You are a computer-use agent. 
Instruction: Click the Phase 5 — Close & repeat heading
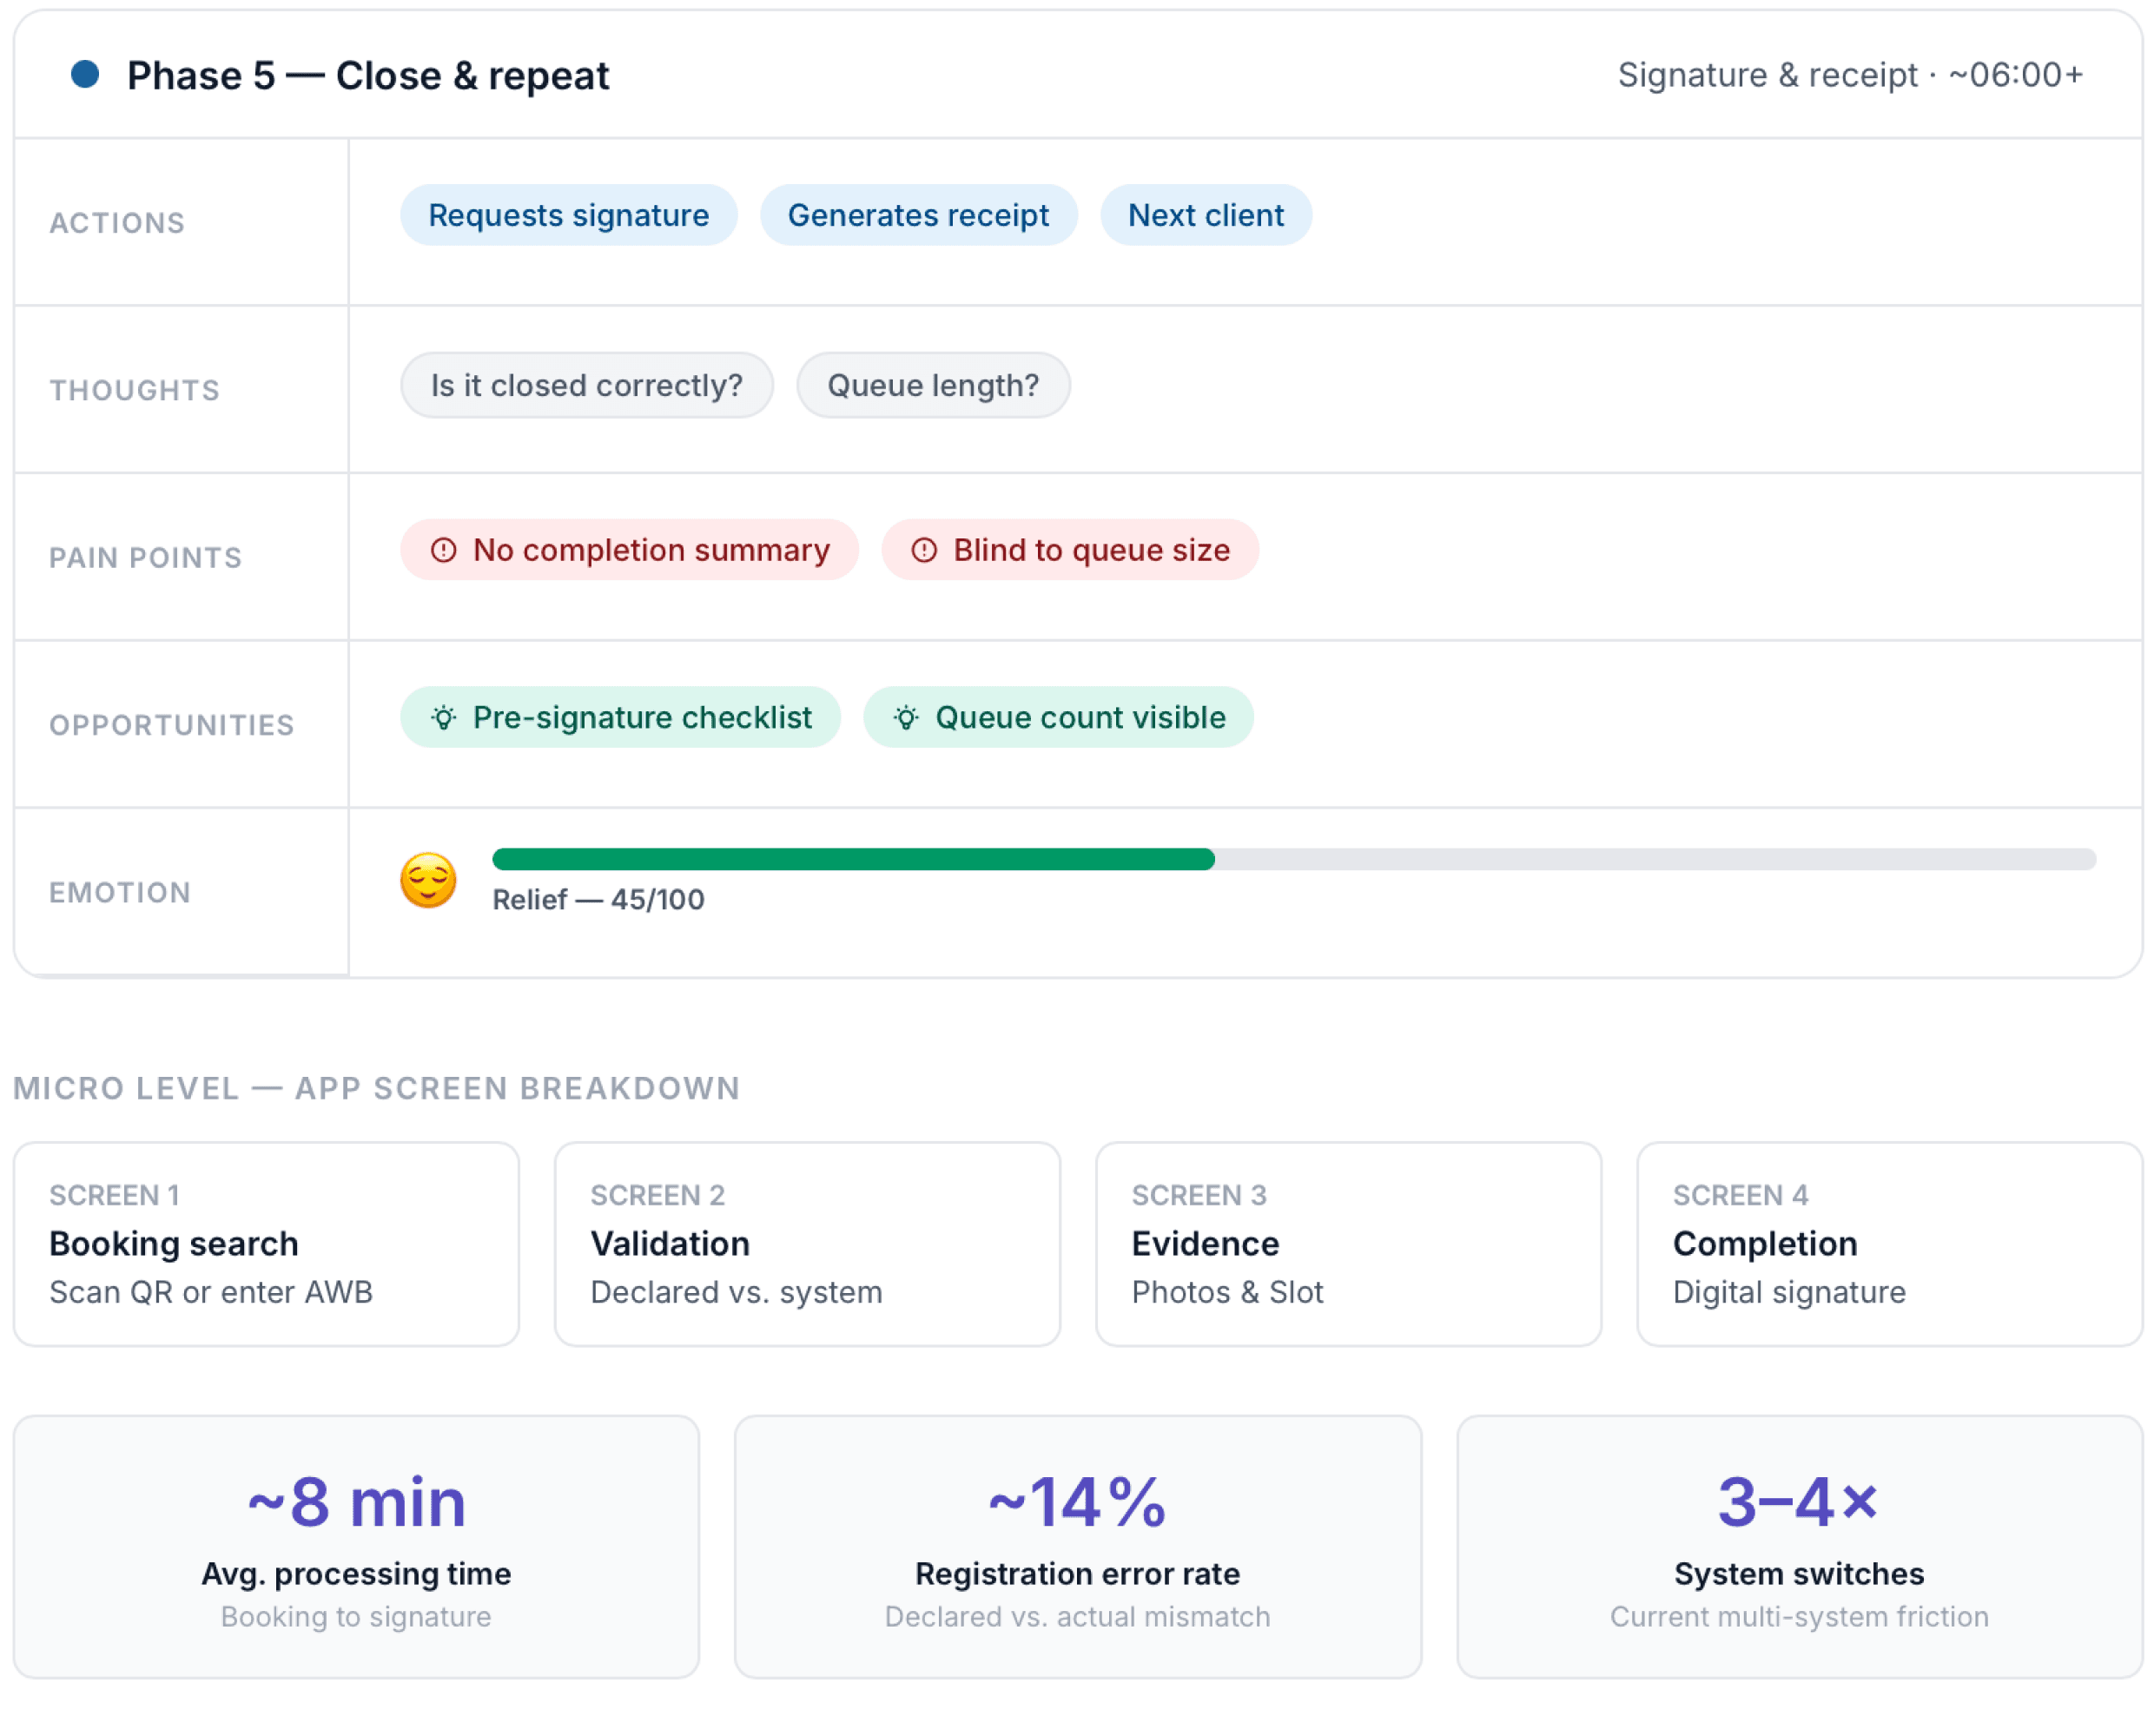[368, 75]
